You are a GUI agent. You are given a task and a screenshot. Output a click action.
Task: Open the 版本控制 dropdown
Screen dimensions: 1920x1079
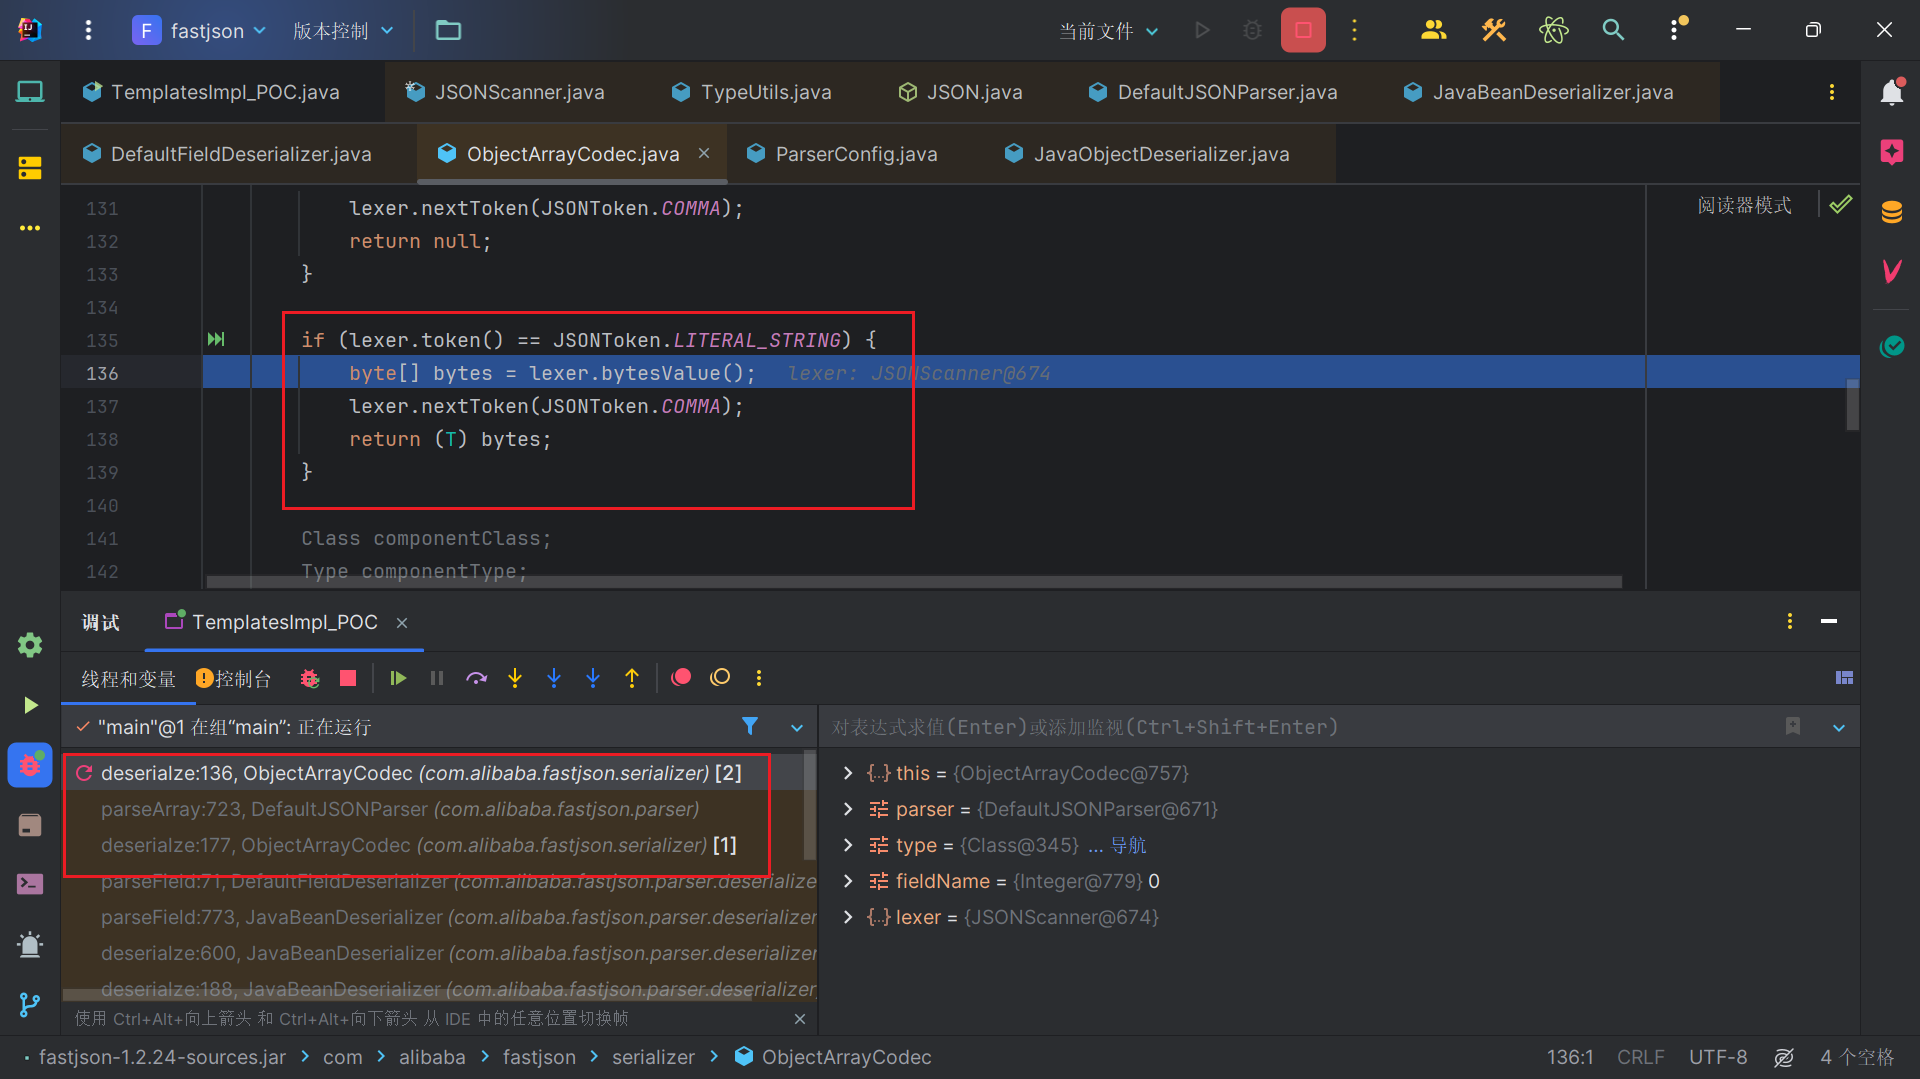tap(342, 30)
